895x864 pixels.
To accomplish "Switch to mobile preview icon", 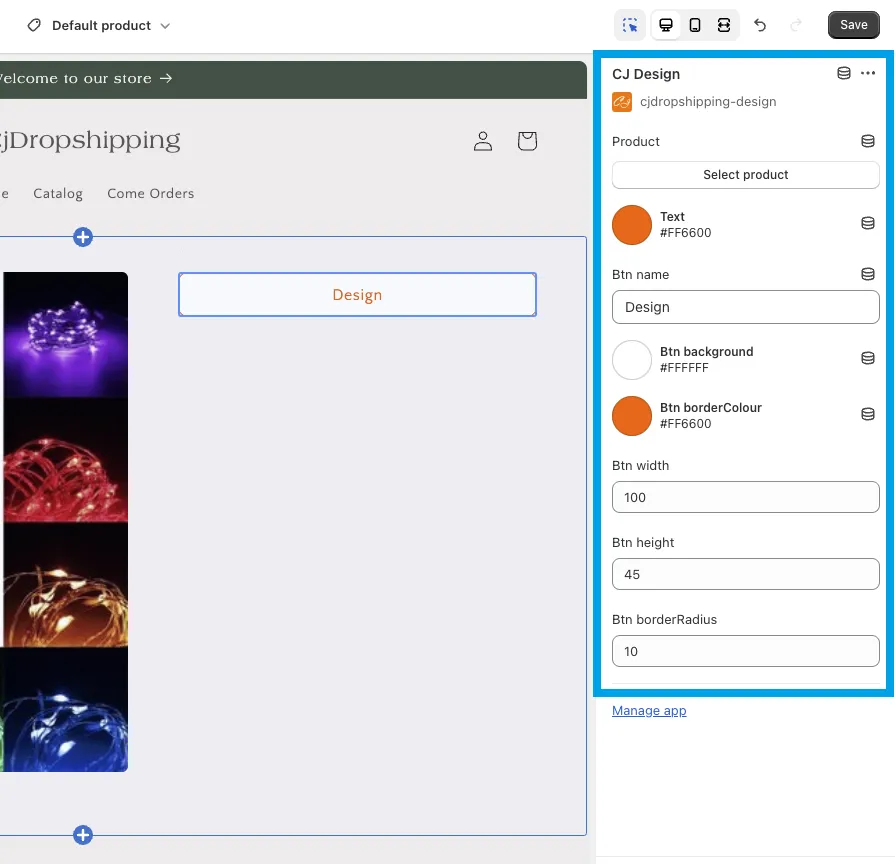I will point(695,25).
